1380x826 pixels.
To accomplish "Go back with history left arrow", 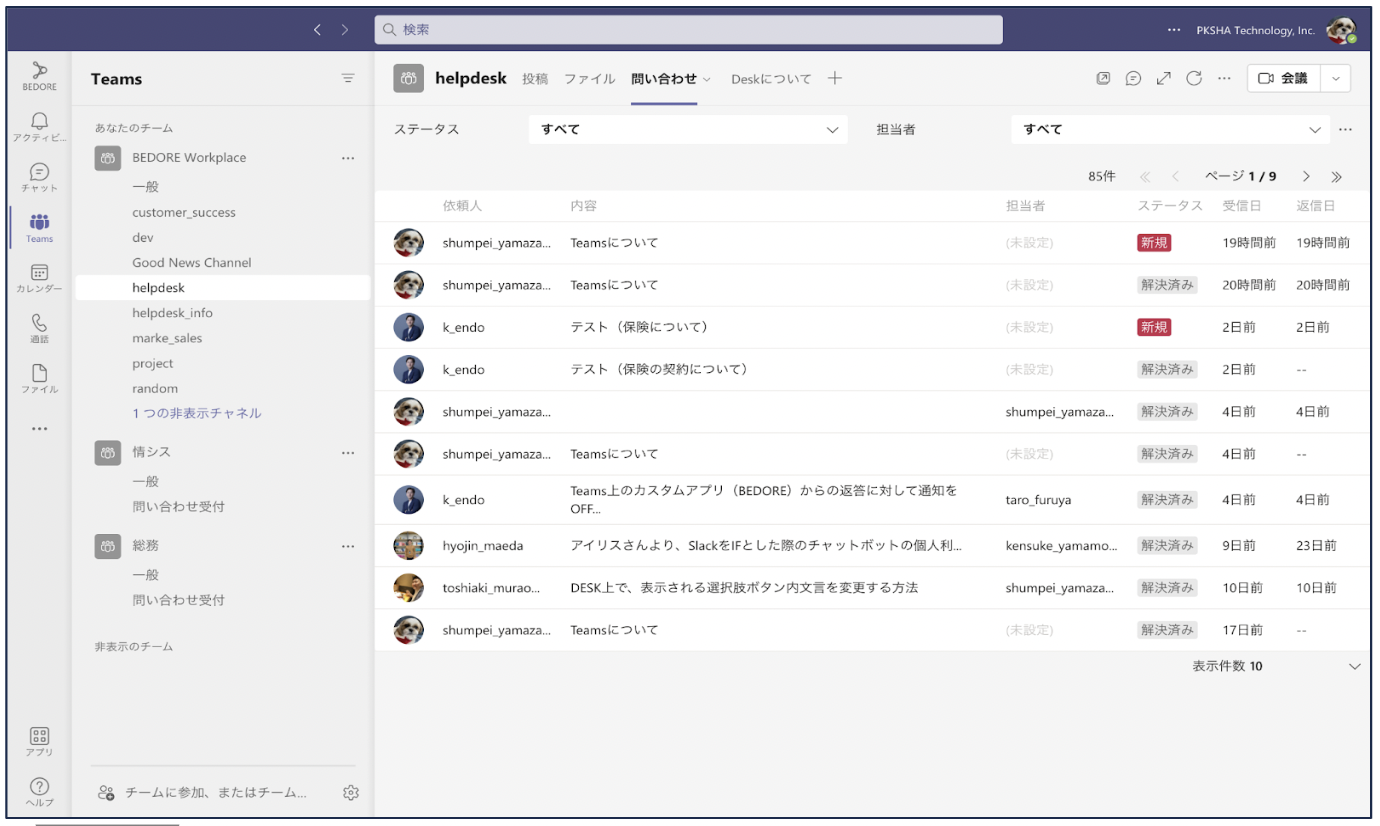I will (317, 30).
